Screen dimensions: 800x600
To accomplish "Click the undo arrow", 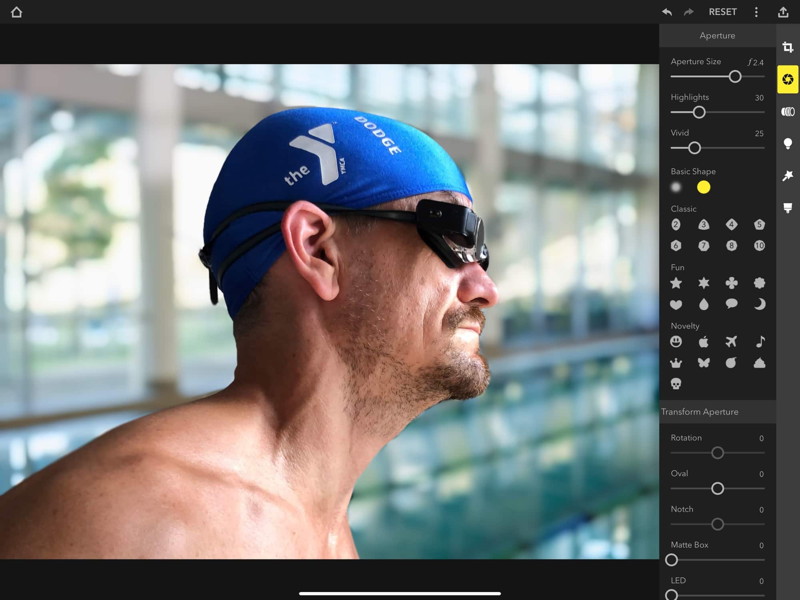I will (667, 12).
